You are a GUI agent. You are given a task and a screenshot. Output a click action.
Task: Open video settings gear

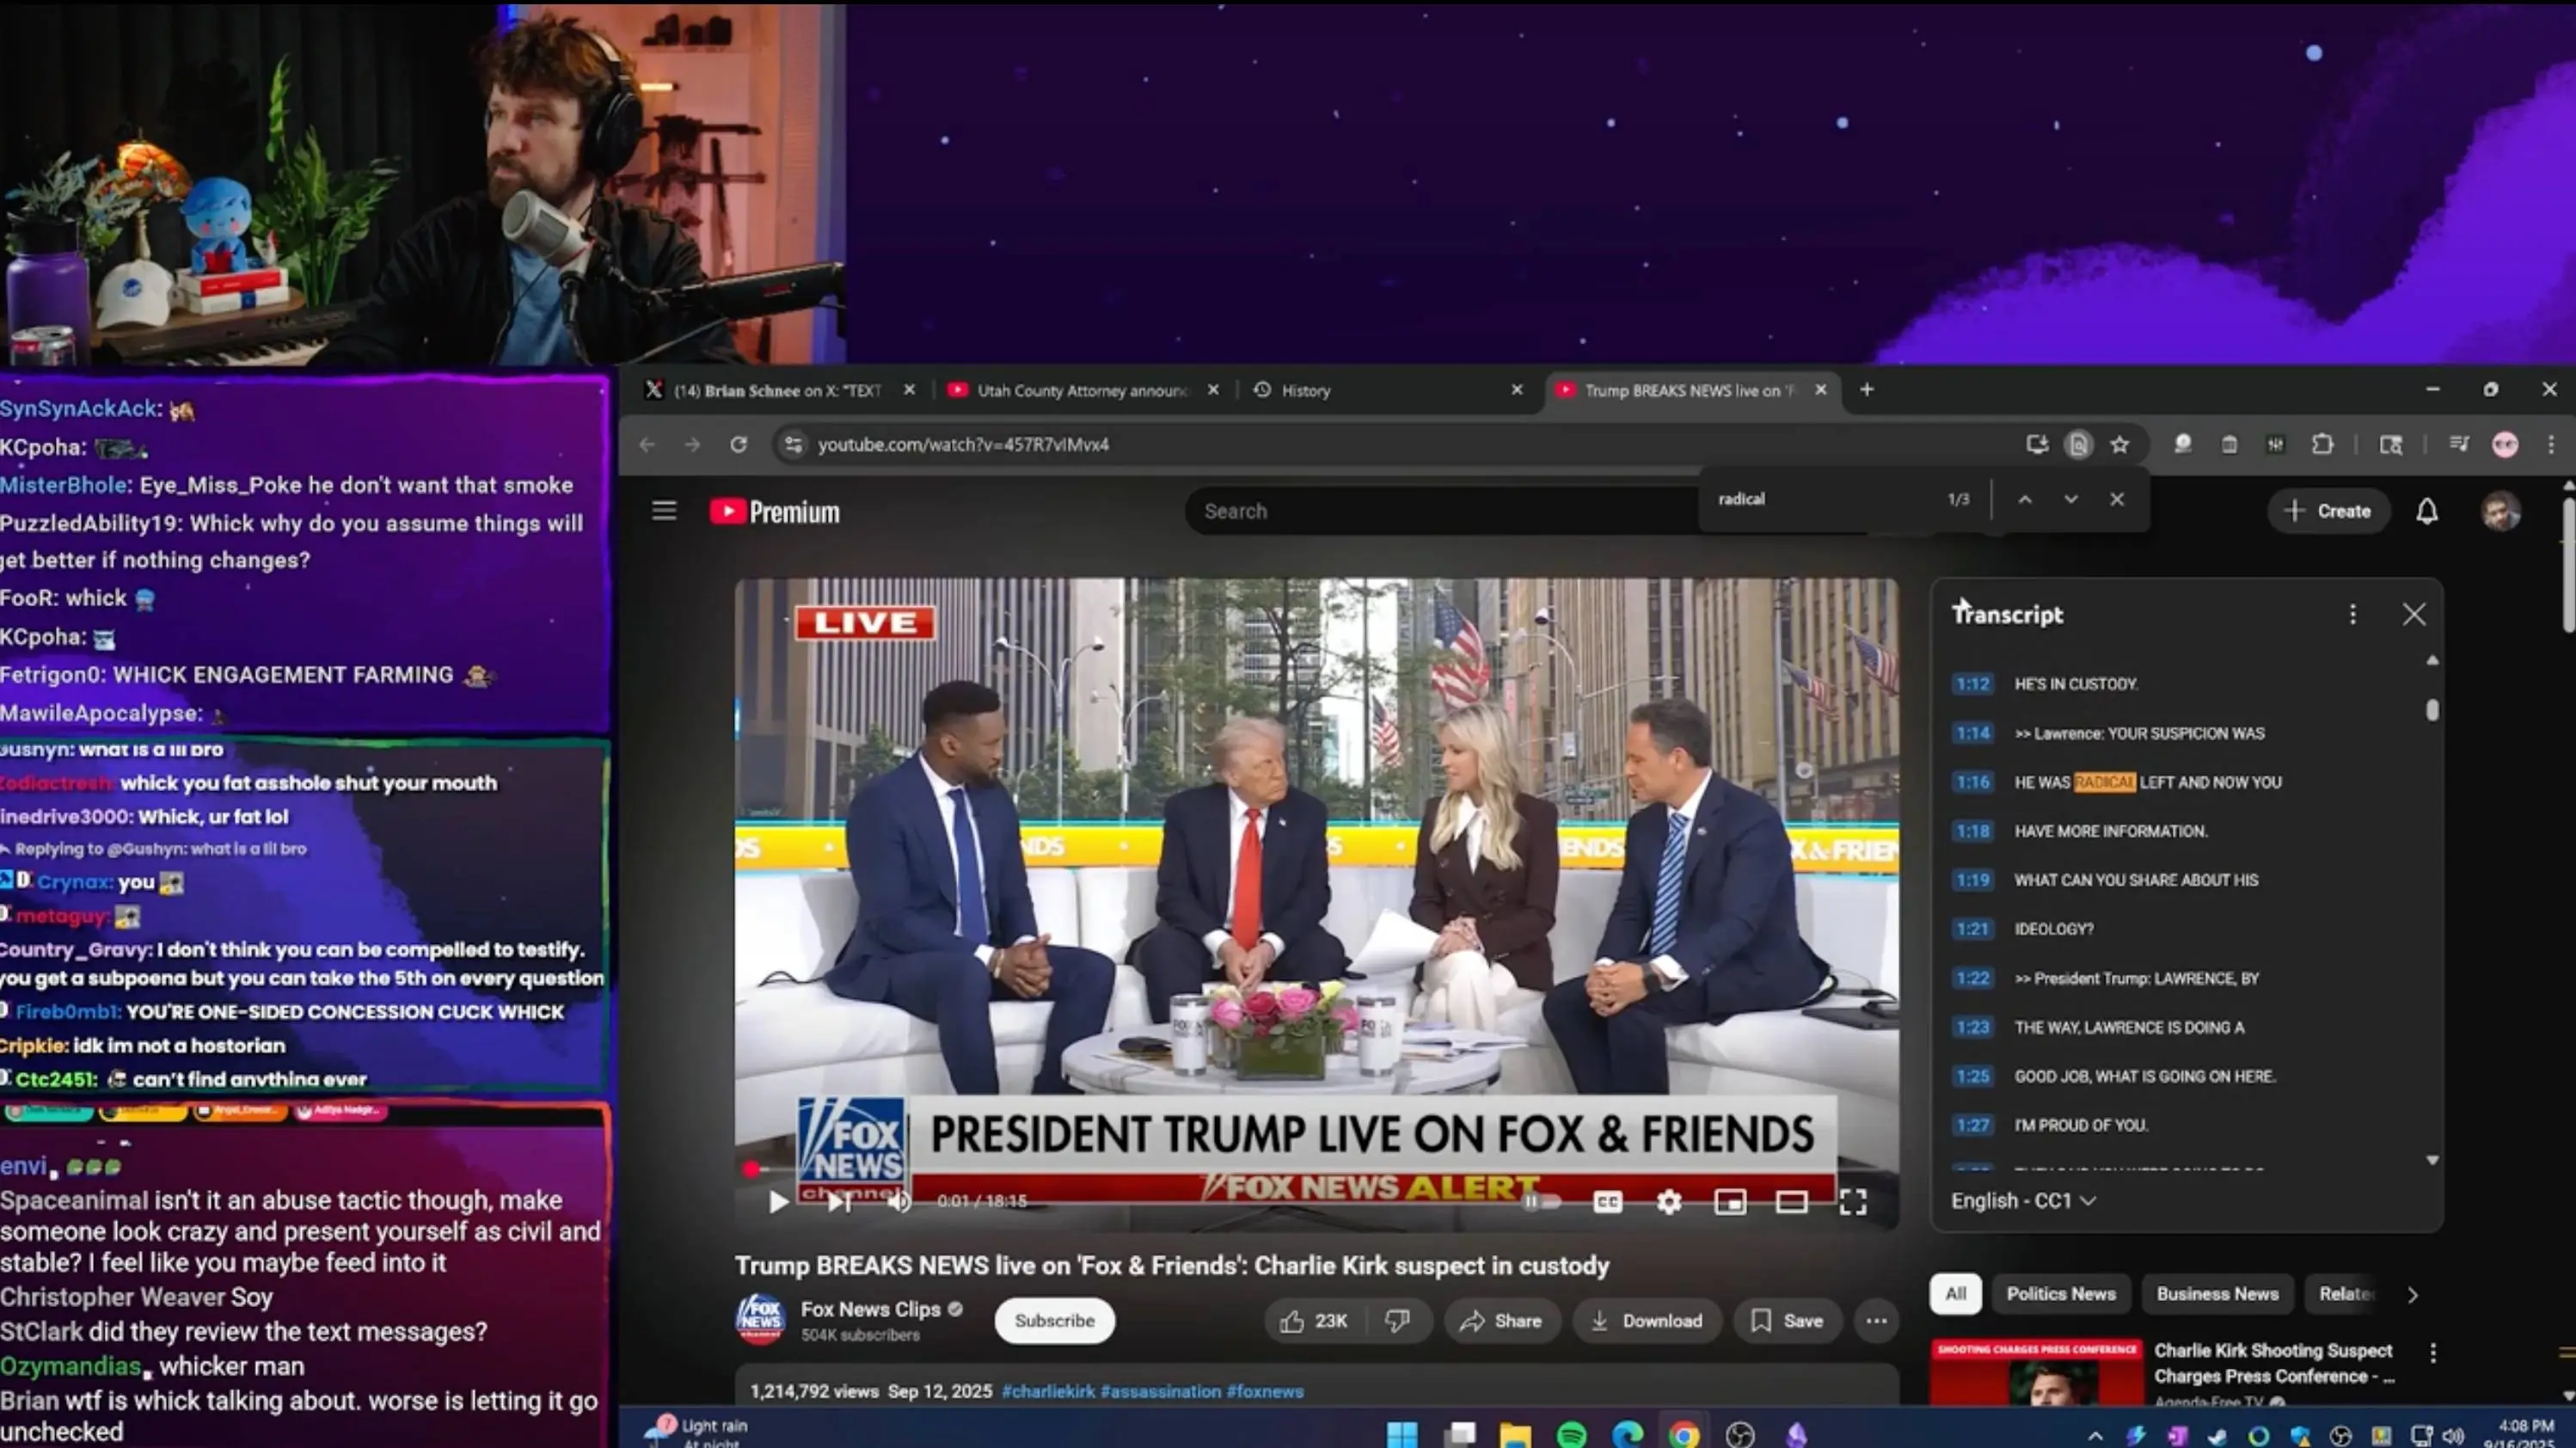(x=1668, y=1201)
